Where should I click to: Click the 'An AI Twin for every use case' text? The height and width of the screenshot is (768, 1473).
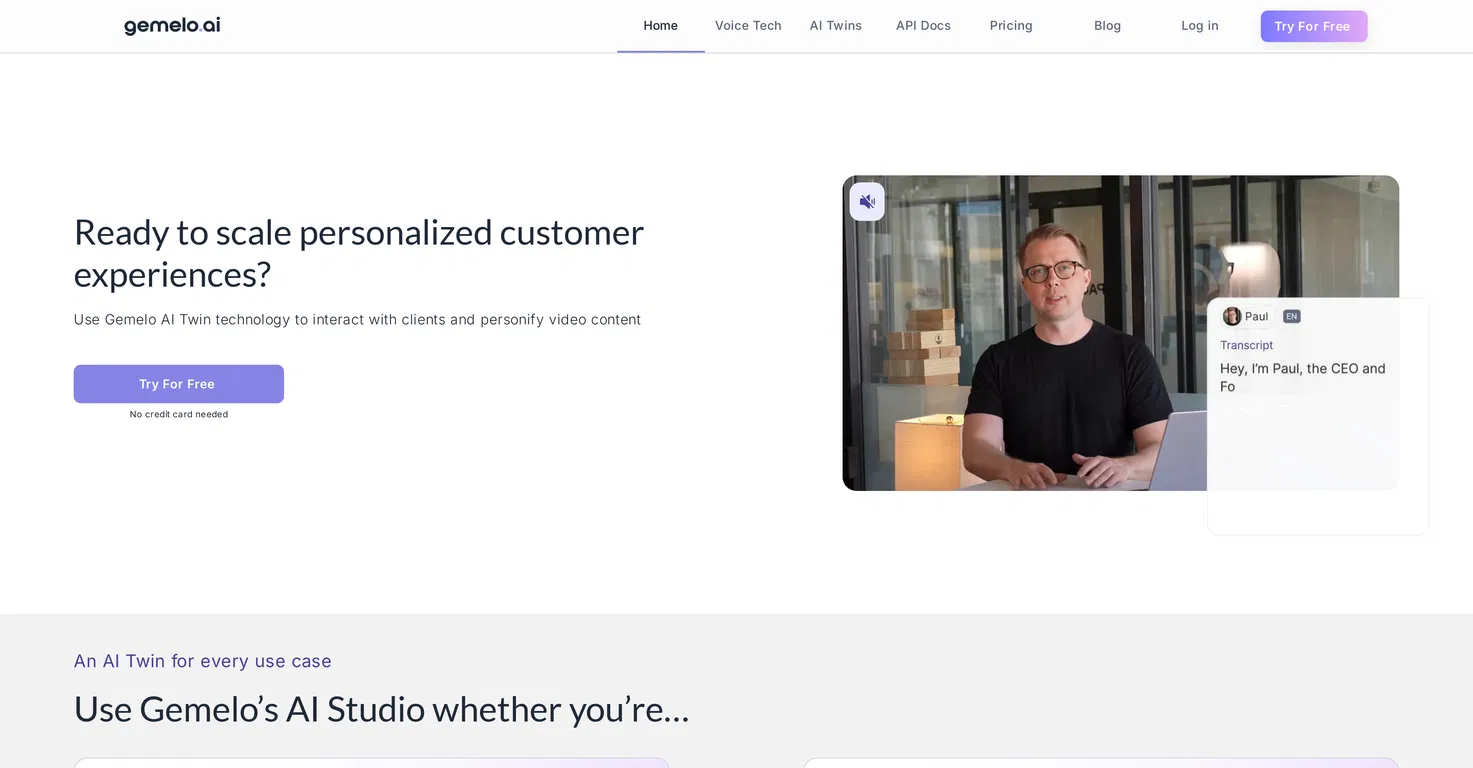pos(202,661)
